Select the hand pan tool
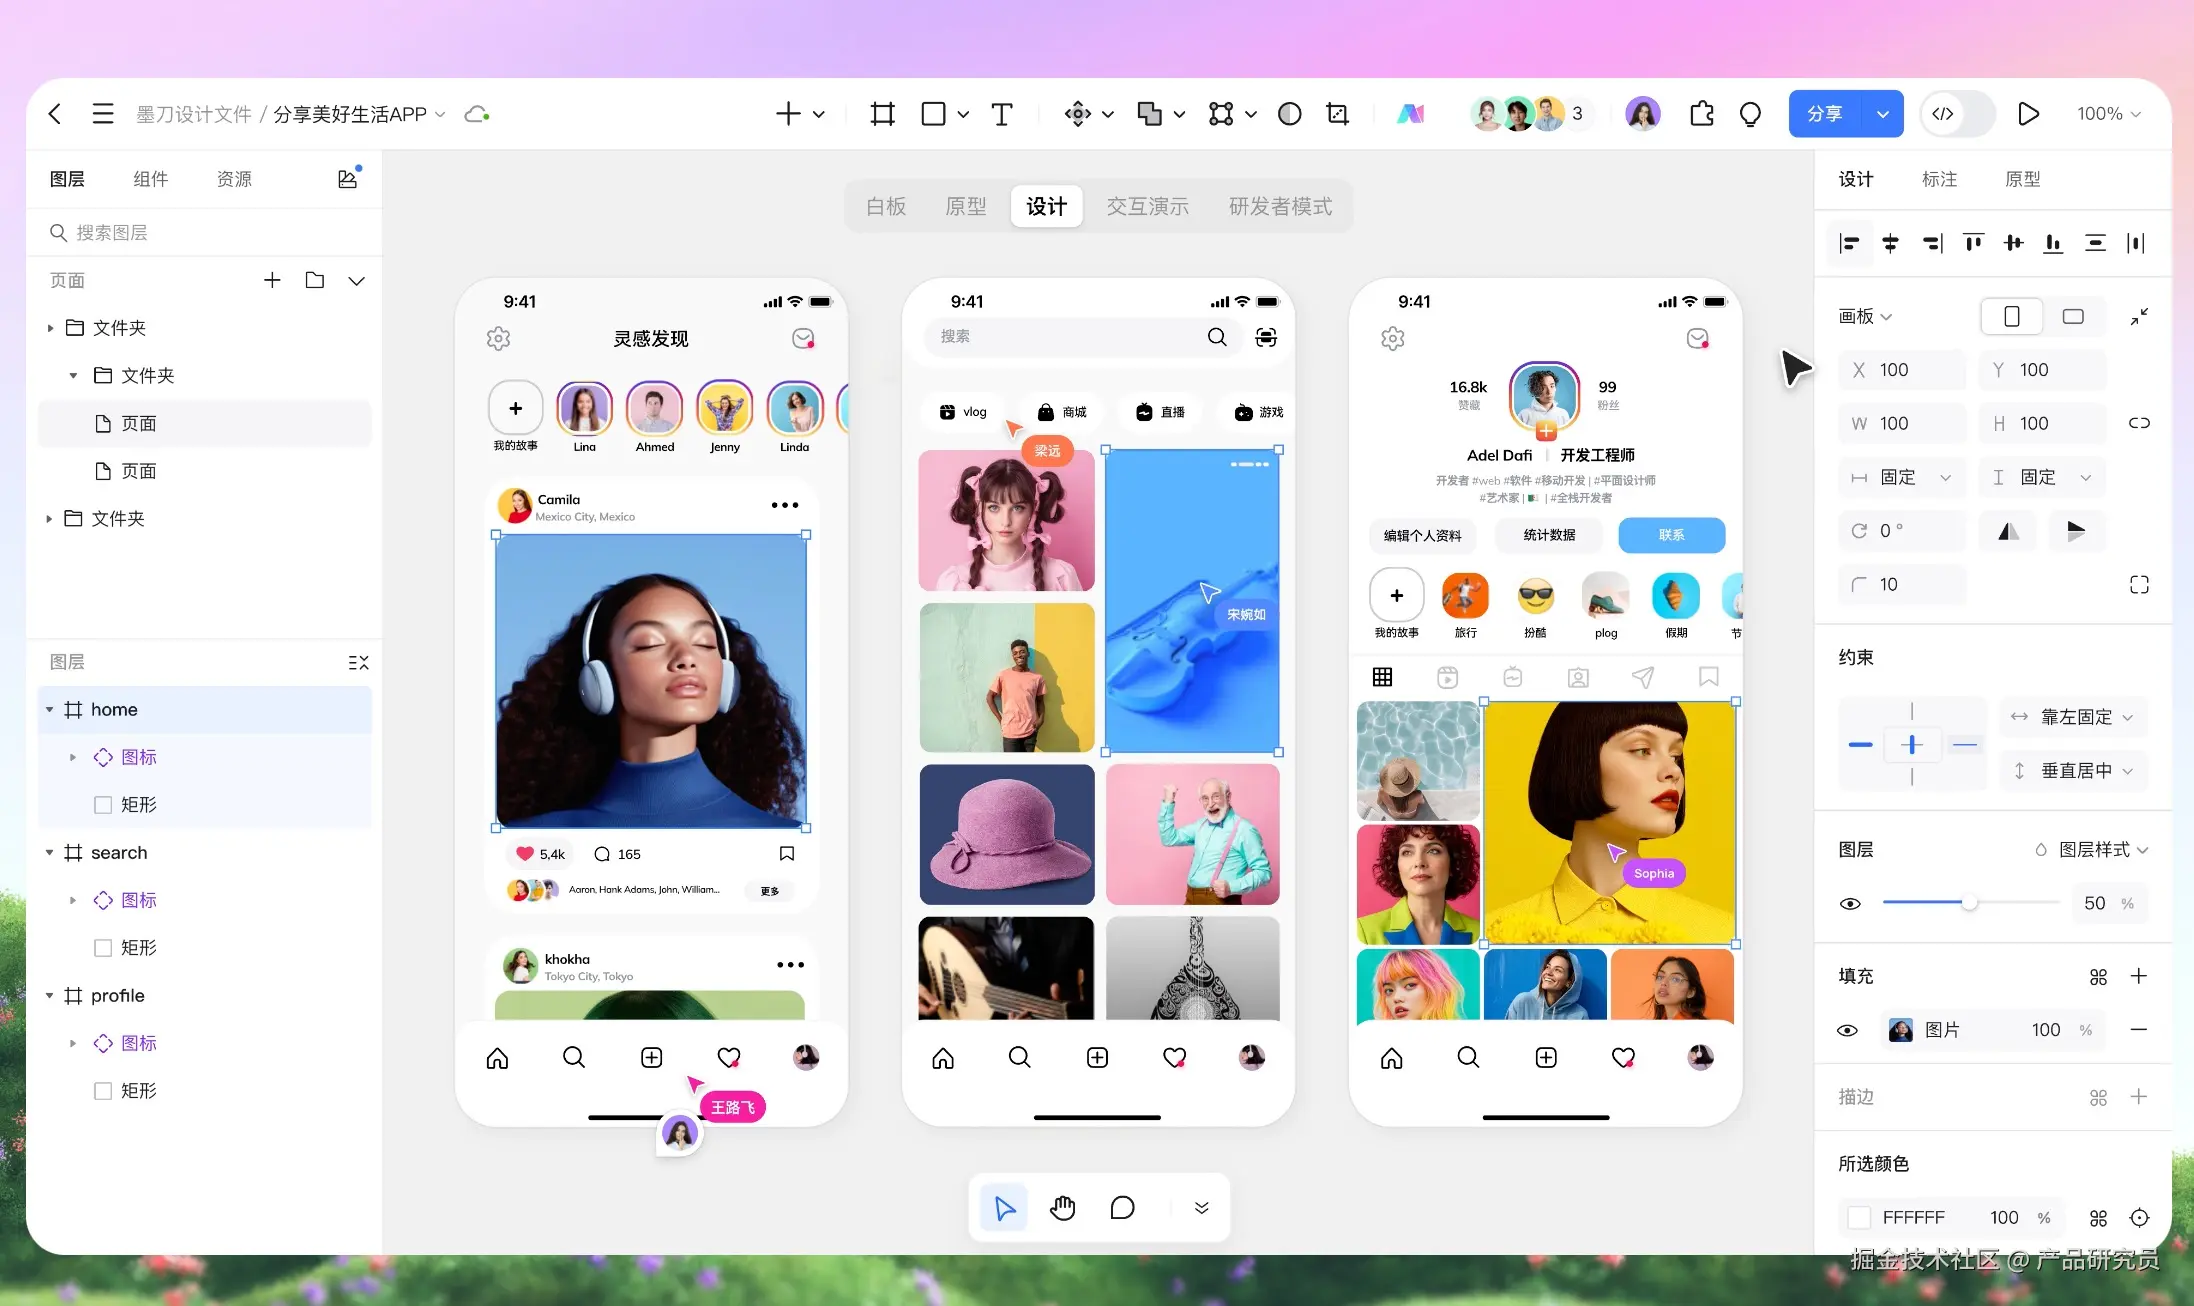 [x=1062, y=1208]
